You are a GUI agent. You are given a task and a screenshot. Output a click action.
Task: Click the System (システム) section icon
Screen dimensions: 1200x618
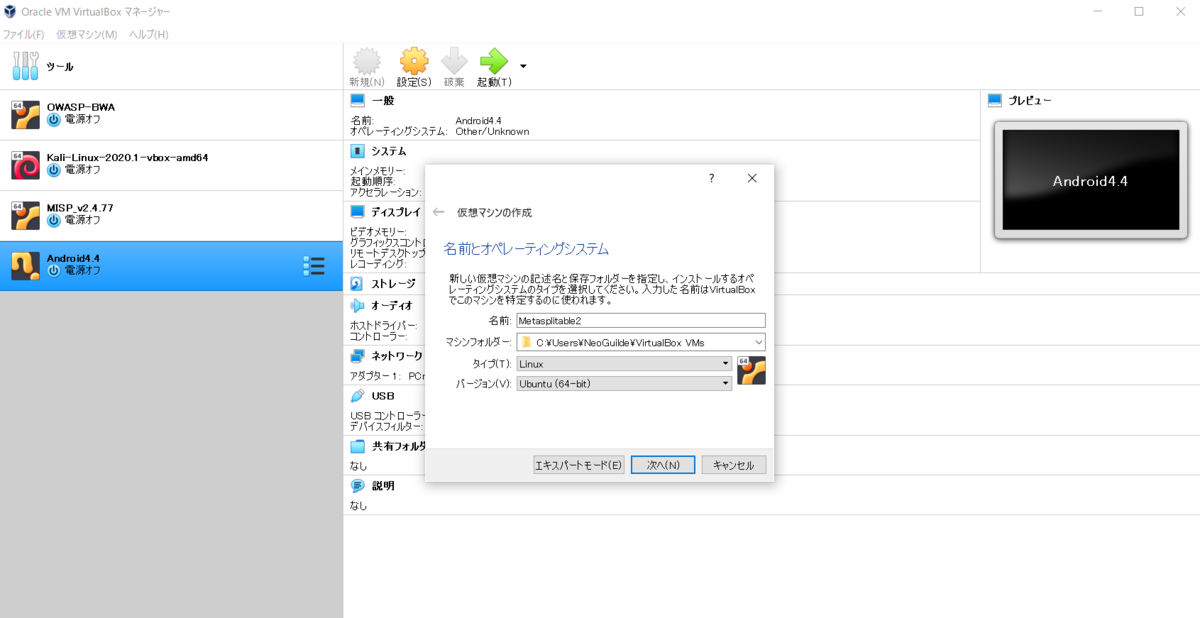tap(358, 151)
